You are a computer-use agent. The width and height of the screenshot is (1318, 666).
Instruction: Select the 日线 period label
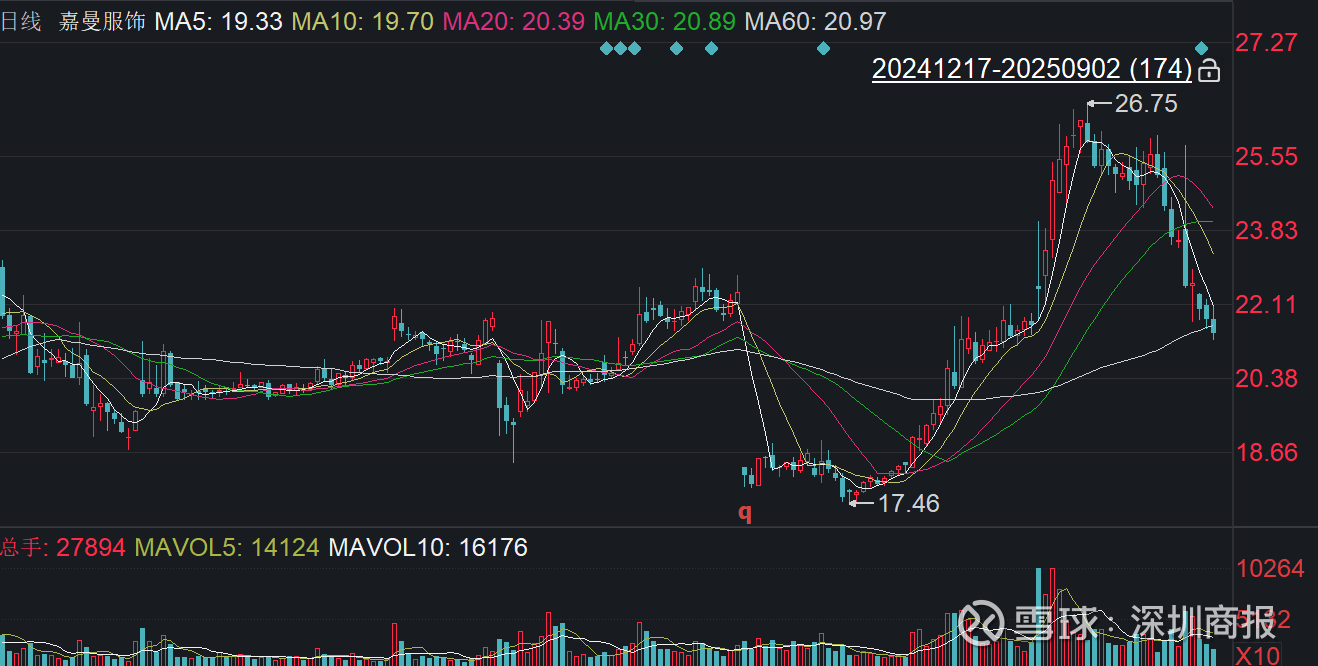click(x=20, y=21)
